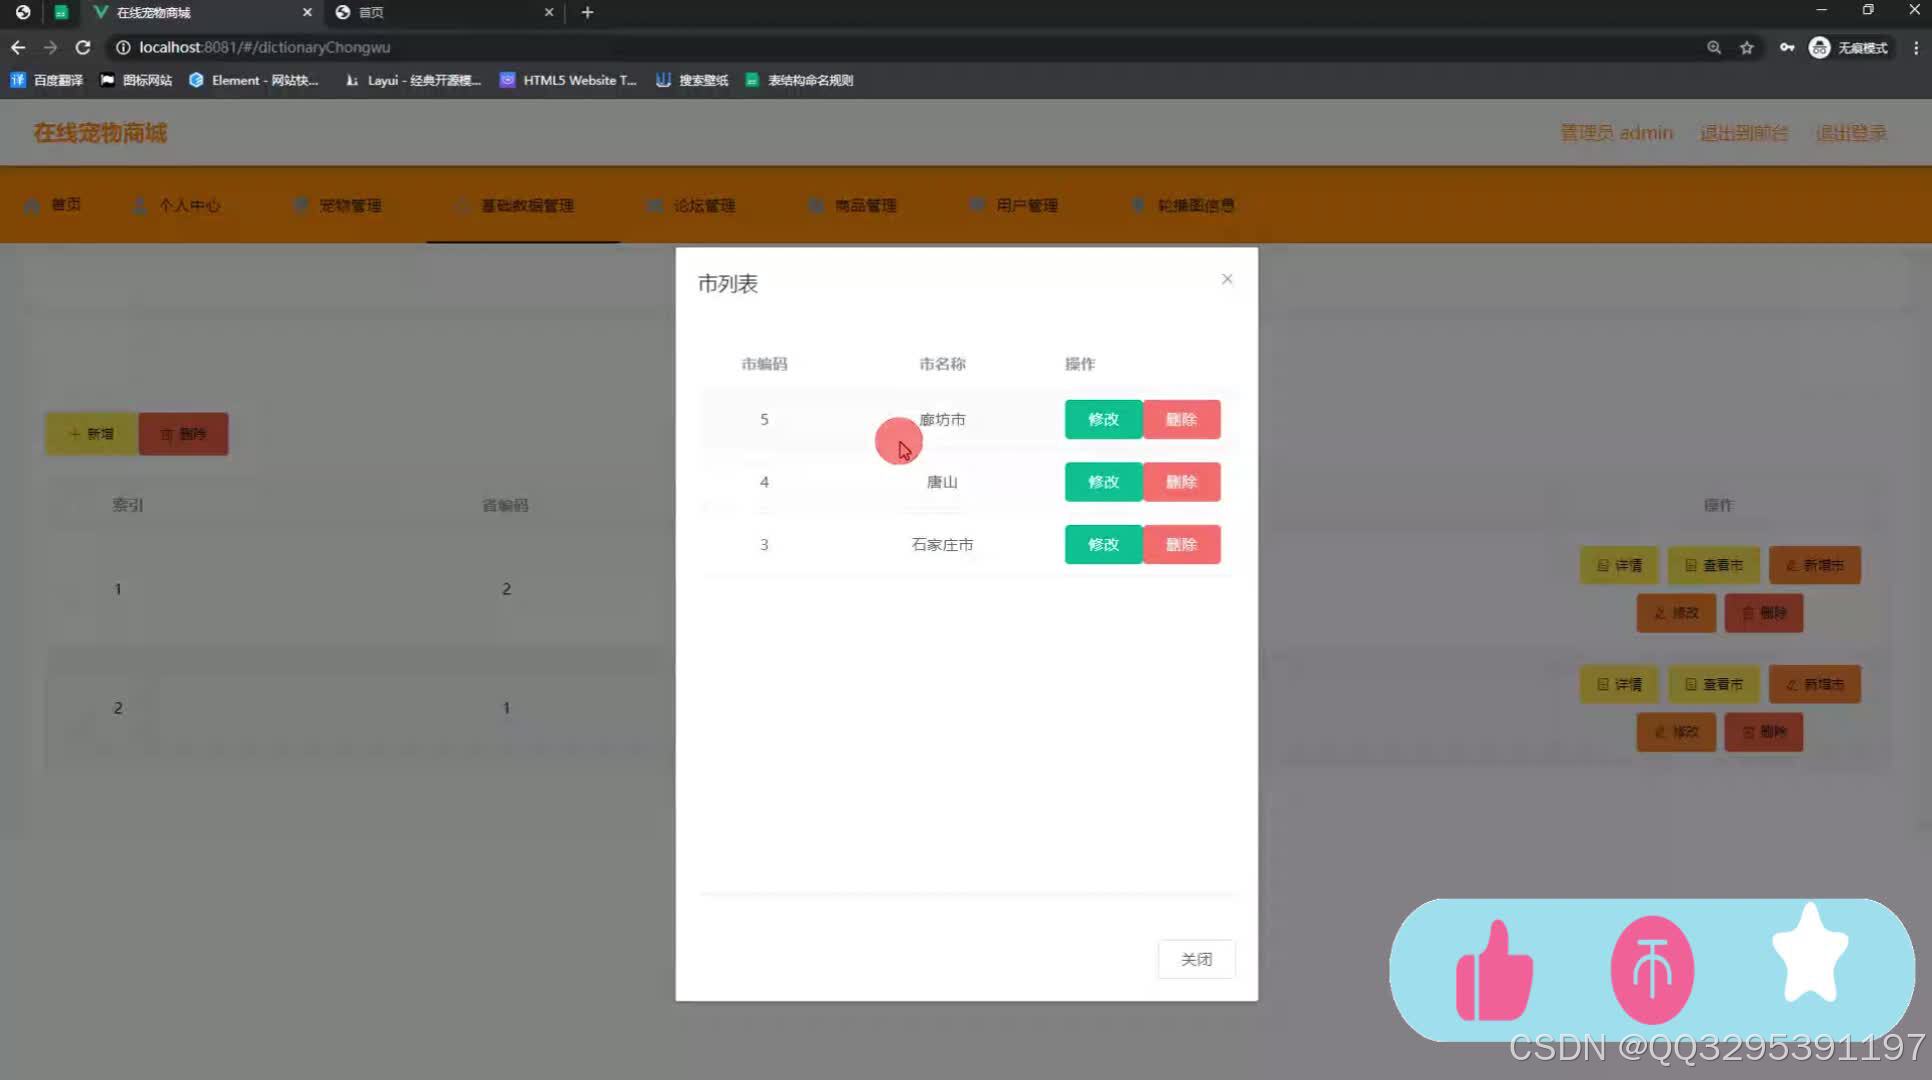Open the 搜索壁纸 bookmark
1932x1080 pixels.
click(692, 80)
